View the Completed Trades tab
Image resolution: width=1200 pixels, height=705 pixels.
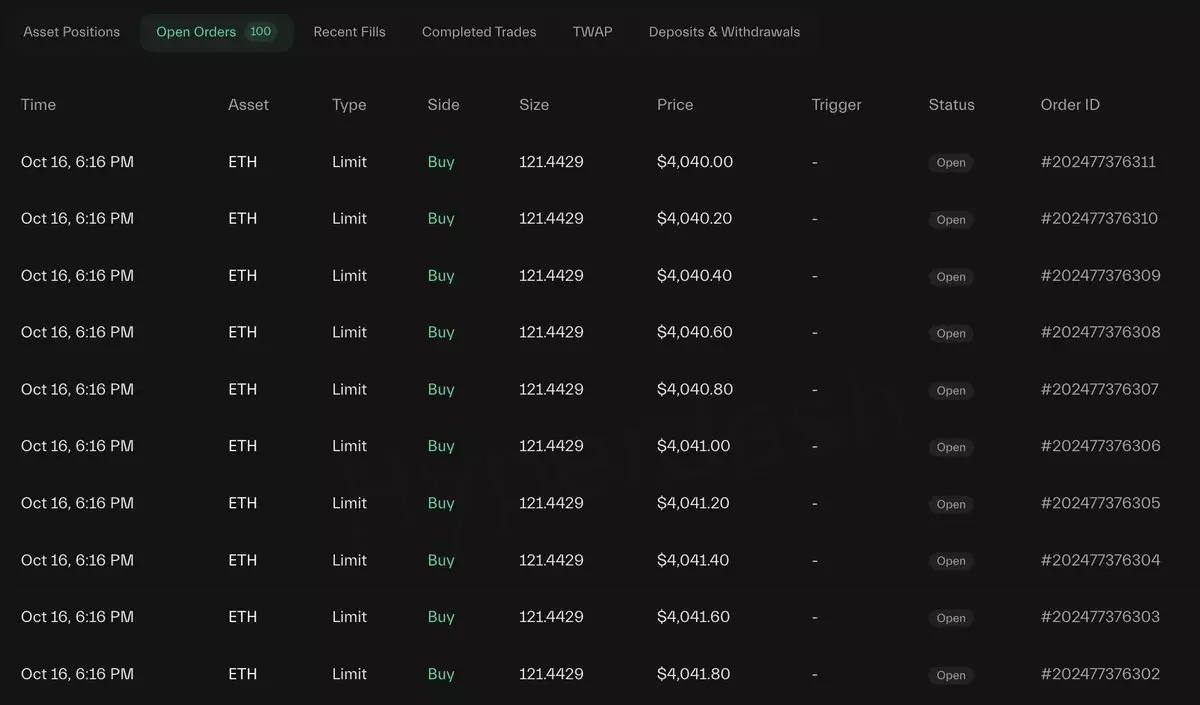tap(479, 32)
